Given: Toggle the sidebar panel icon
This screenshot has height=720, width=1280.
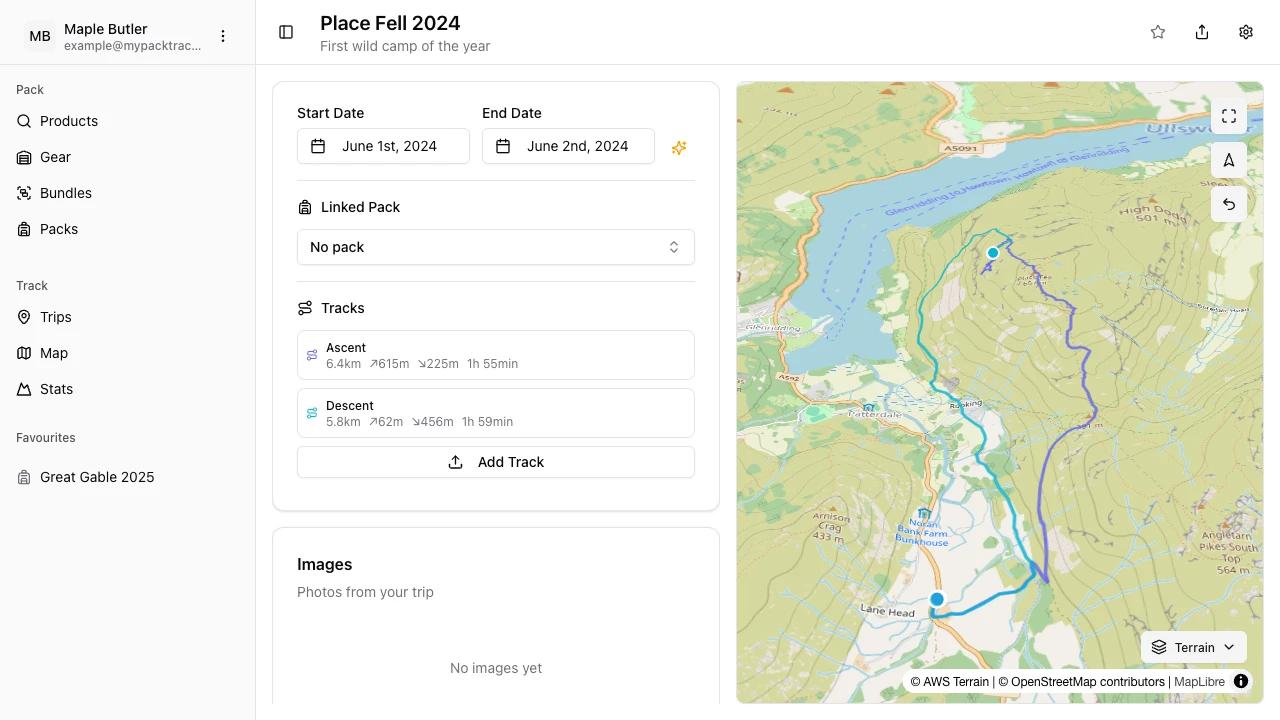Looking at the screenshot, I should tap(286, 32).
